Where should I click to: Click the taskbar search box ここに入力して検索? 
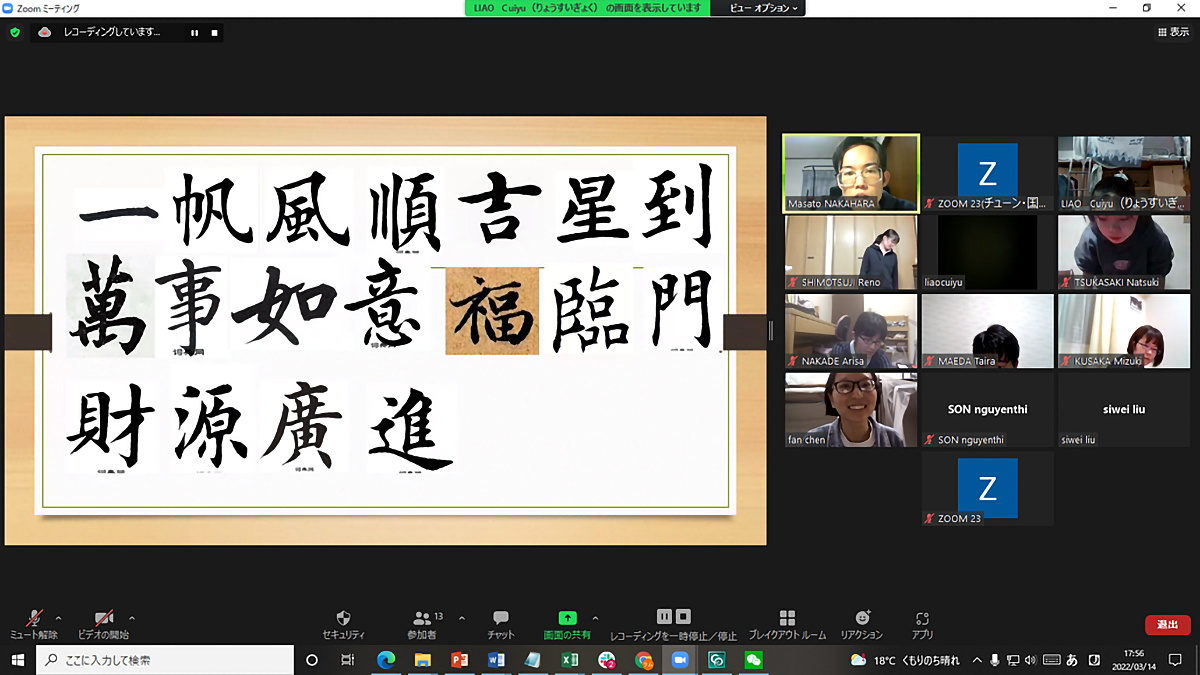point(165,660)
